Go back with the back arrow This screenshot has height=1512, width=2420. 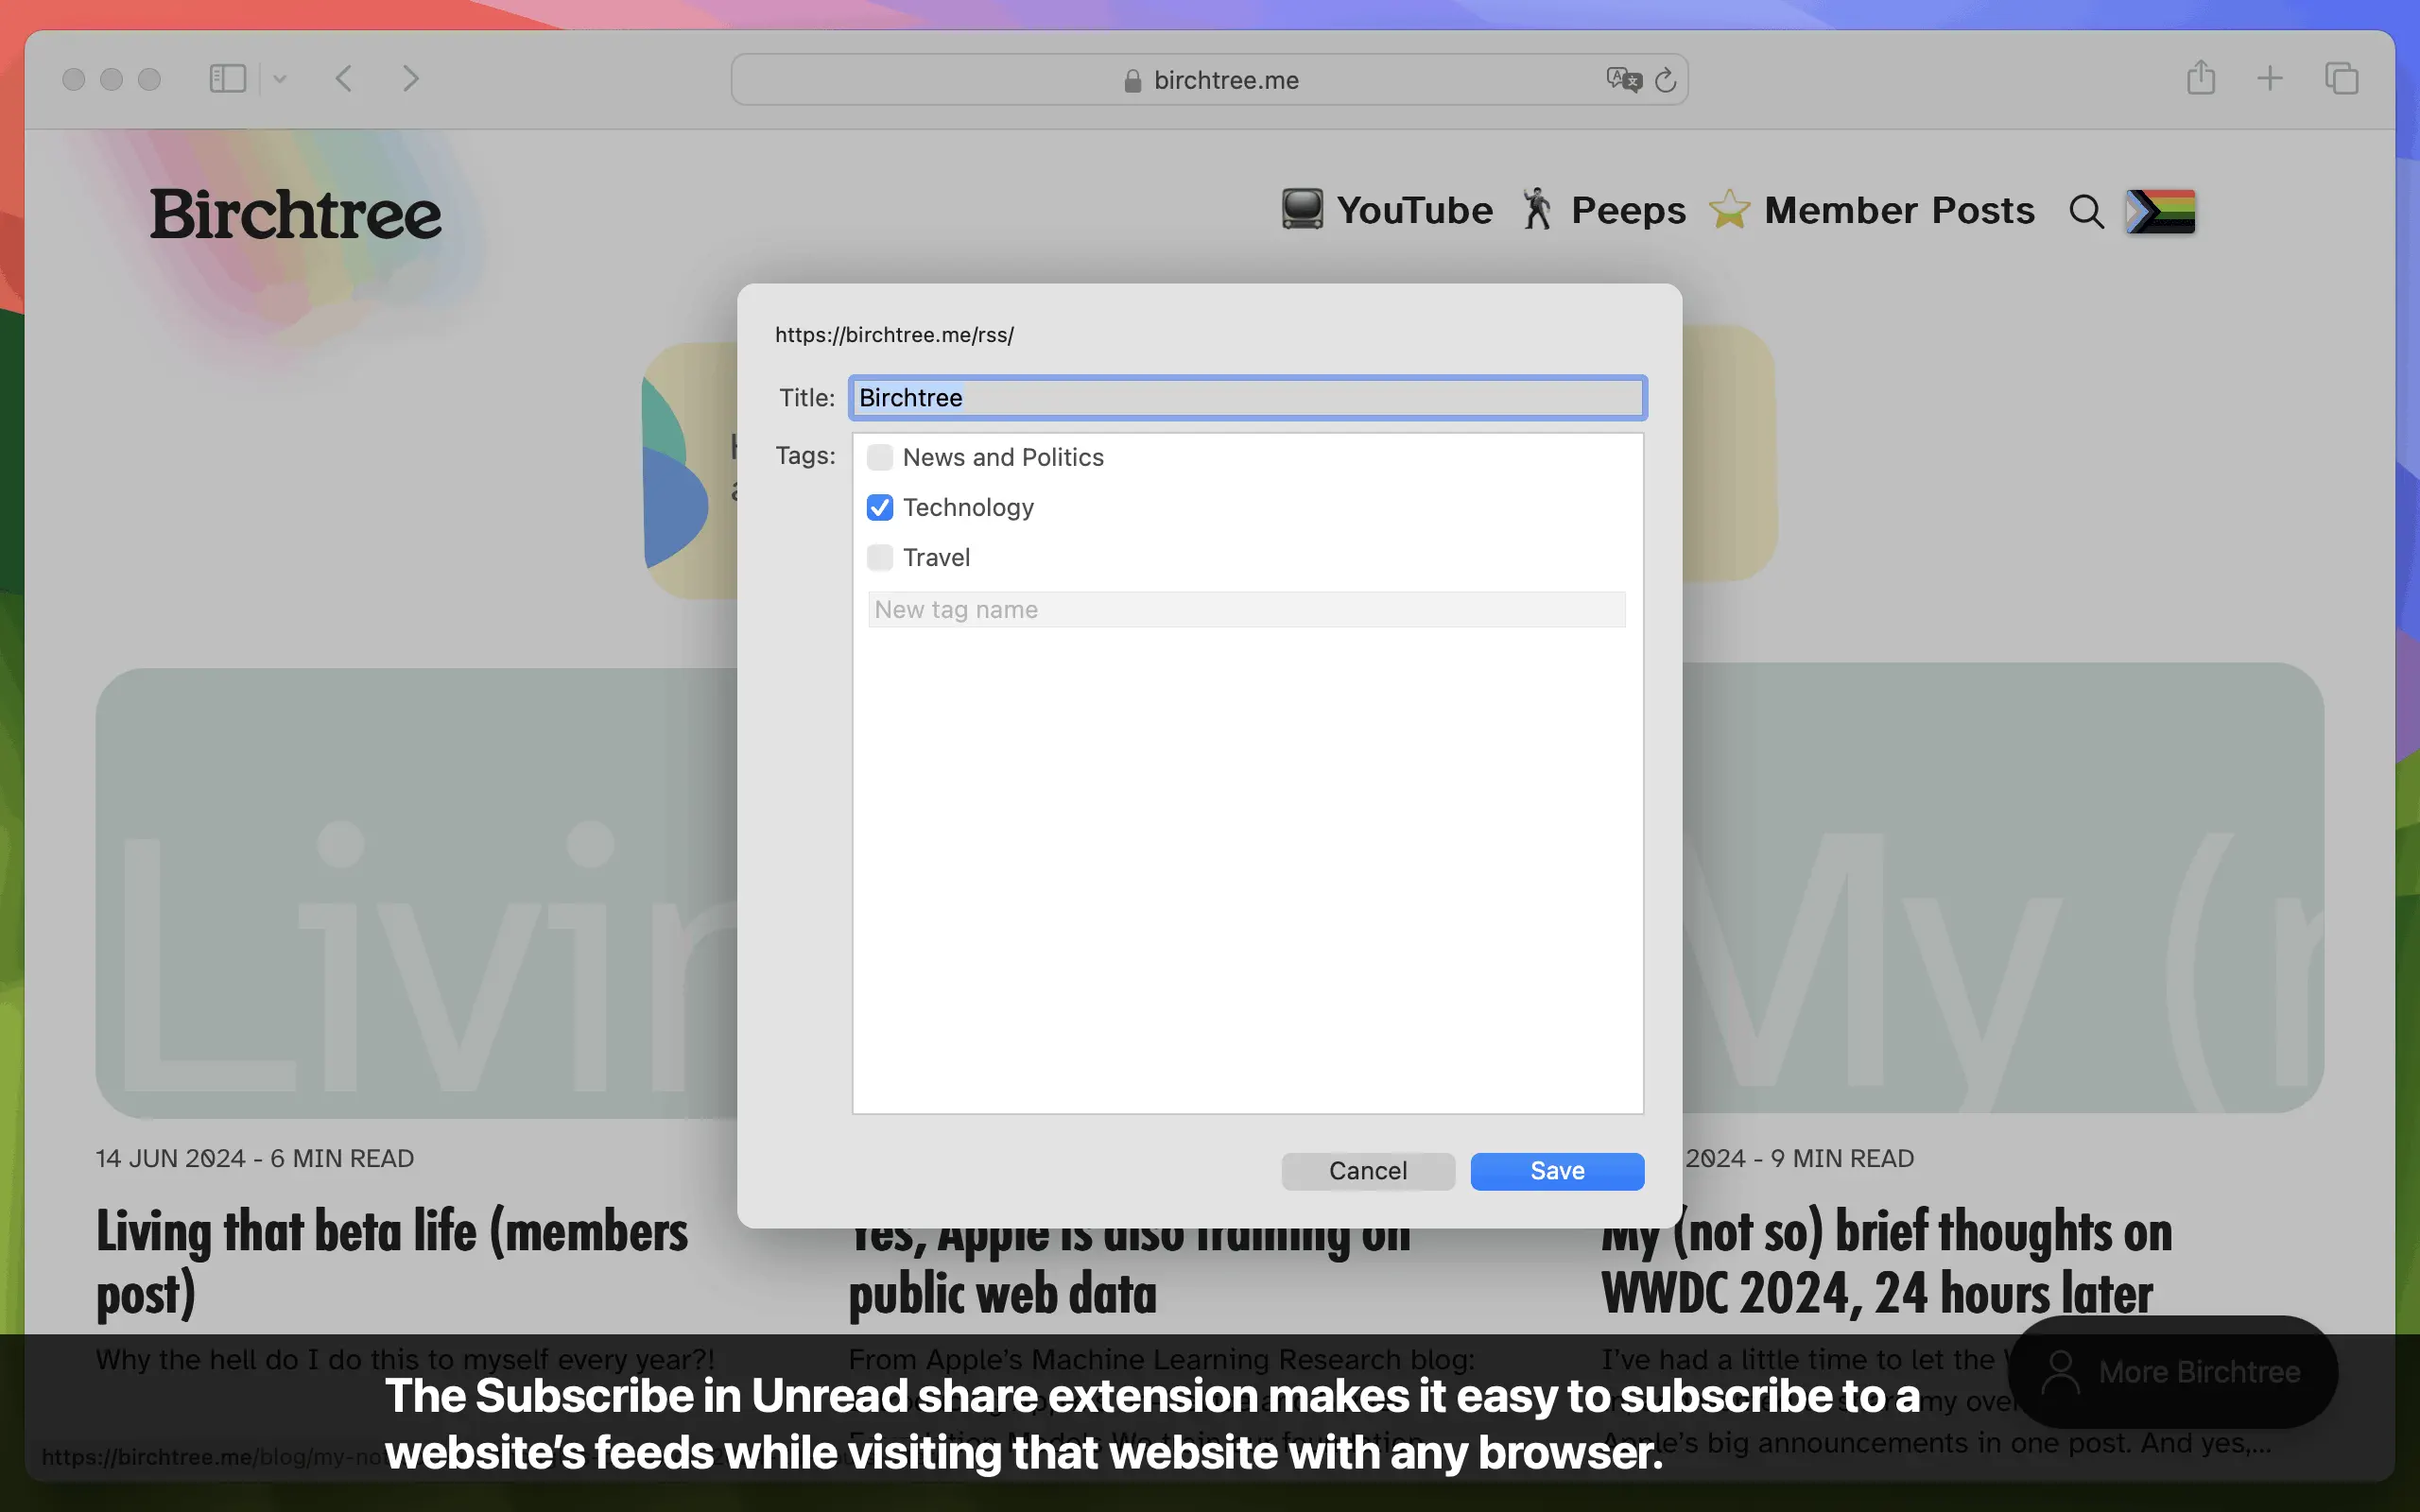click(344, 79)
